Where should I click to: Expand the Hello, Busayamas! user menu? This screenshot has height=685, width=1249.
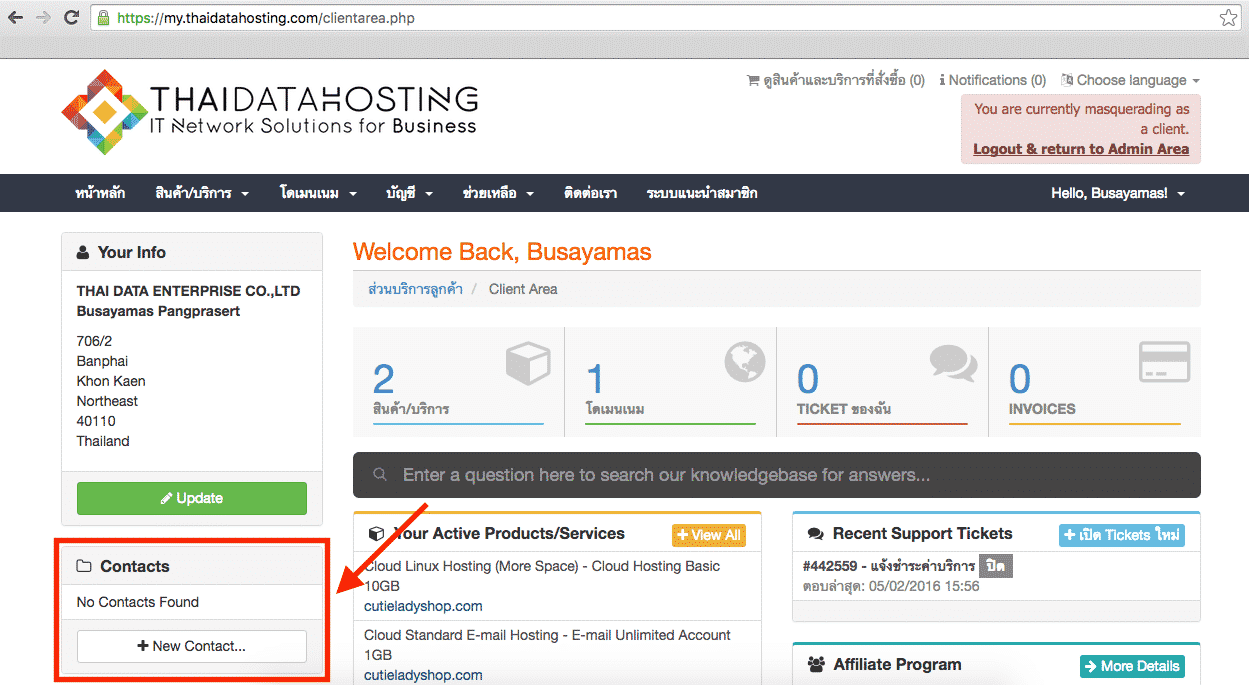[x=1118, y=193]
